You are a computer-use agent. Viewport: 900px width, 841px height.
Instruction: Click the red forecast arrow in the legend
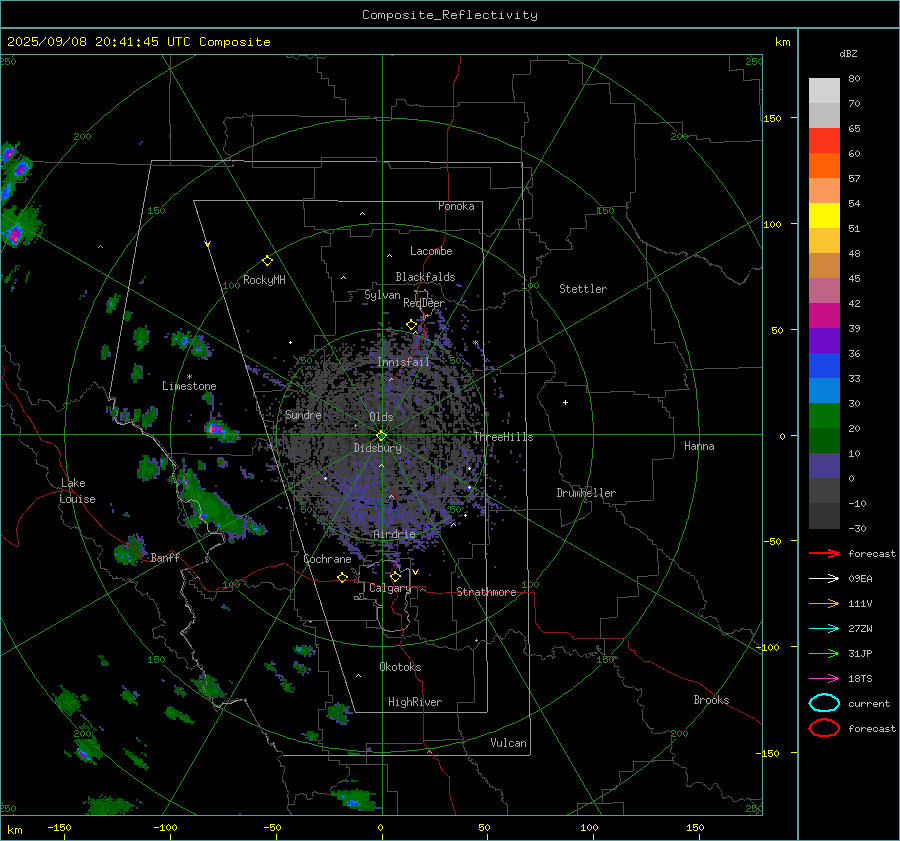(824, 553)
